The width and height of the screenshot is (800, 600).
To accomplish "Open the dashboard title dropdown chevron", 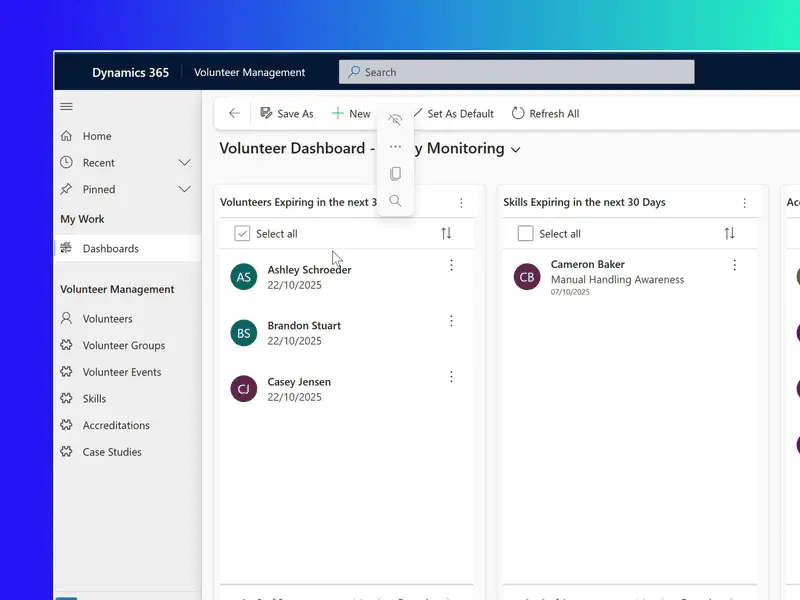I will 516,150.
